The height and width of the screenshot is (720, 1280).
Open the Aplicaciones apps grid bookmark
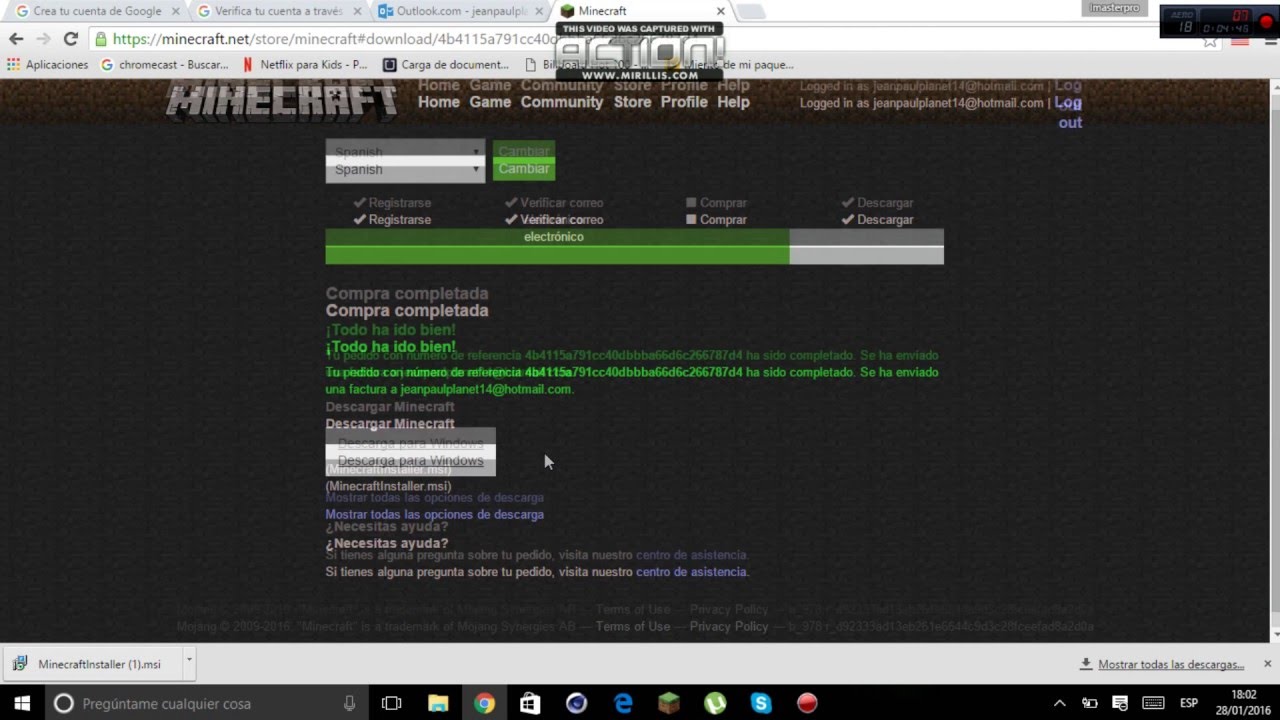pyautogui.click(x=48, y=64)
